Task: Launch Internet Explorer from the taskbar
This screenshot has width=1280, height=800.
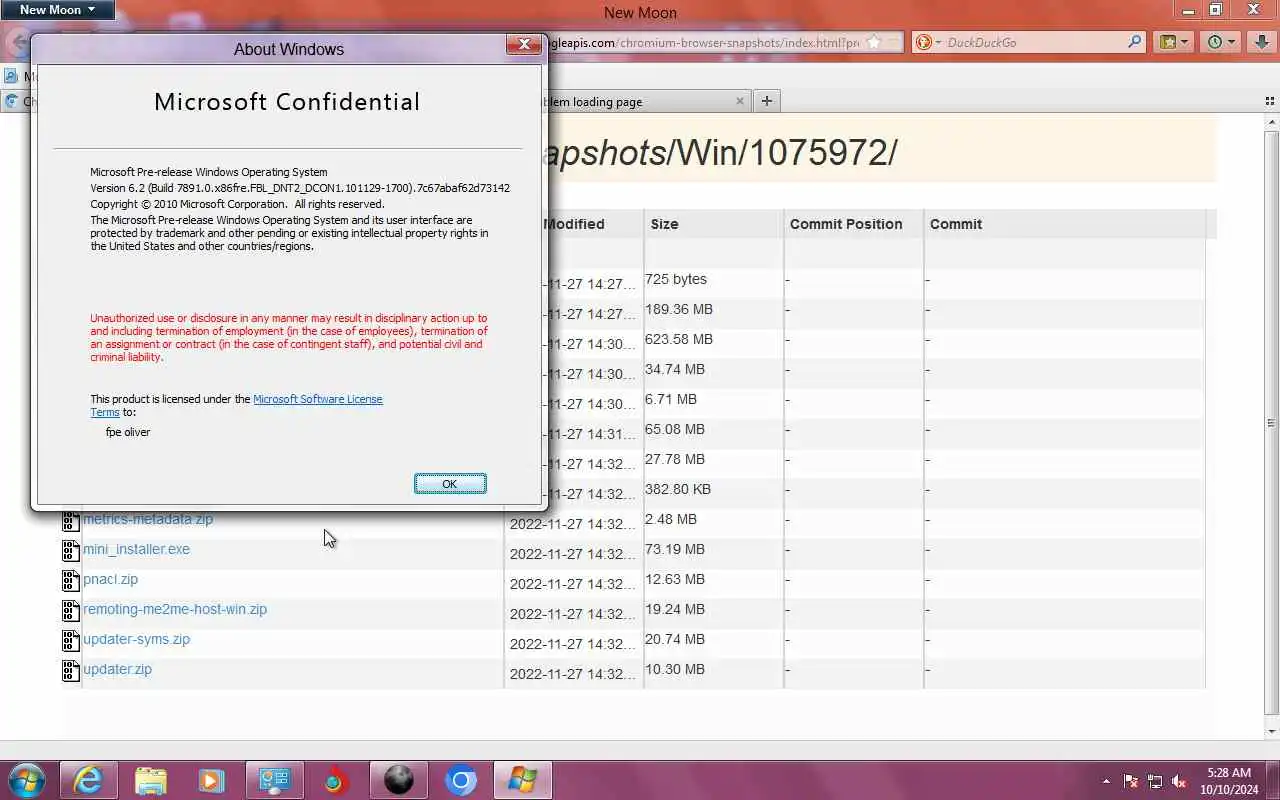Action: [88, 780]
